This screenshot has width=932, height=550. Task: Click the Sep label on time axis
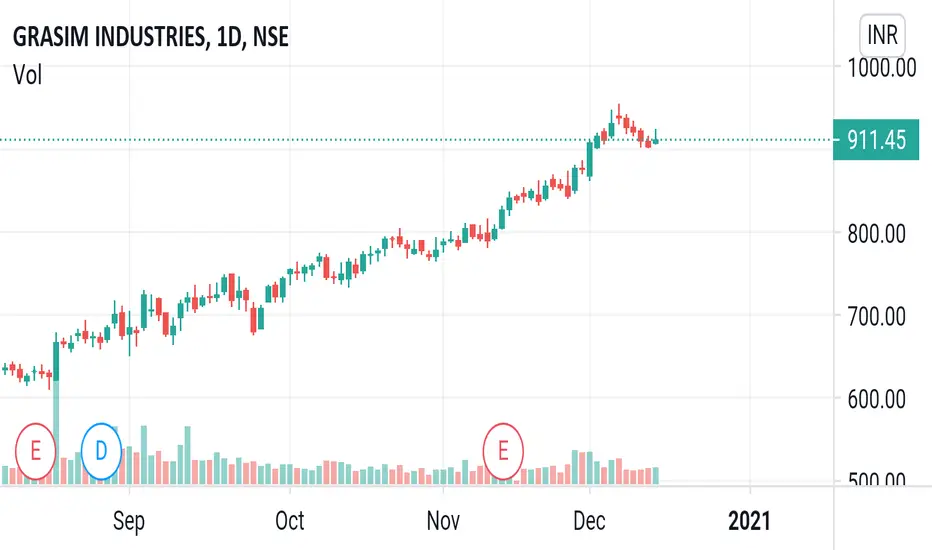[129, 521]
